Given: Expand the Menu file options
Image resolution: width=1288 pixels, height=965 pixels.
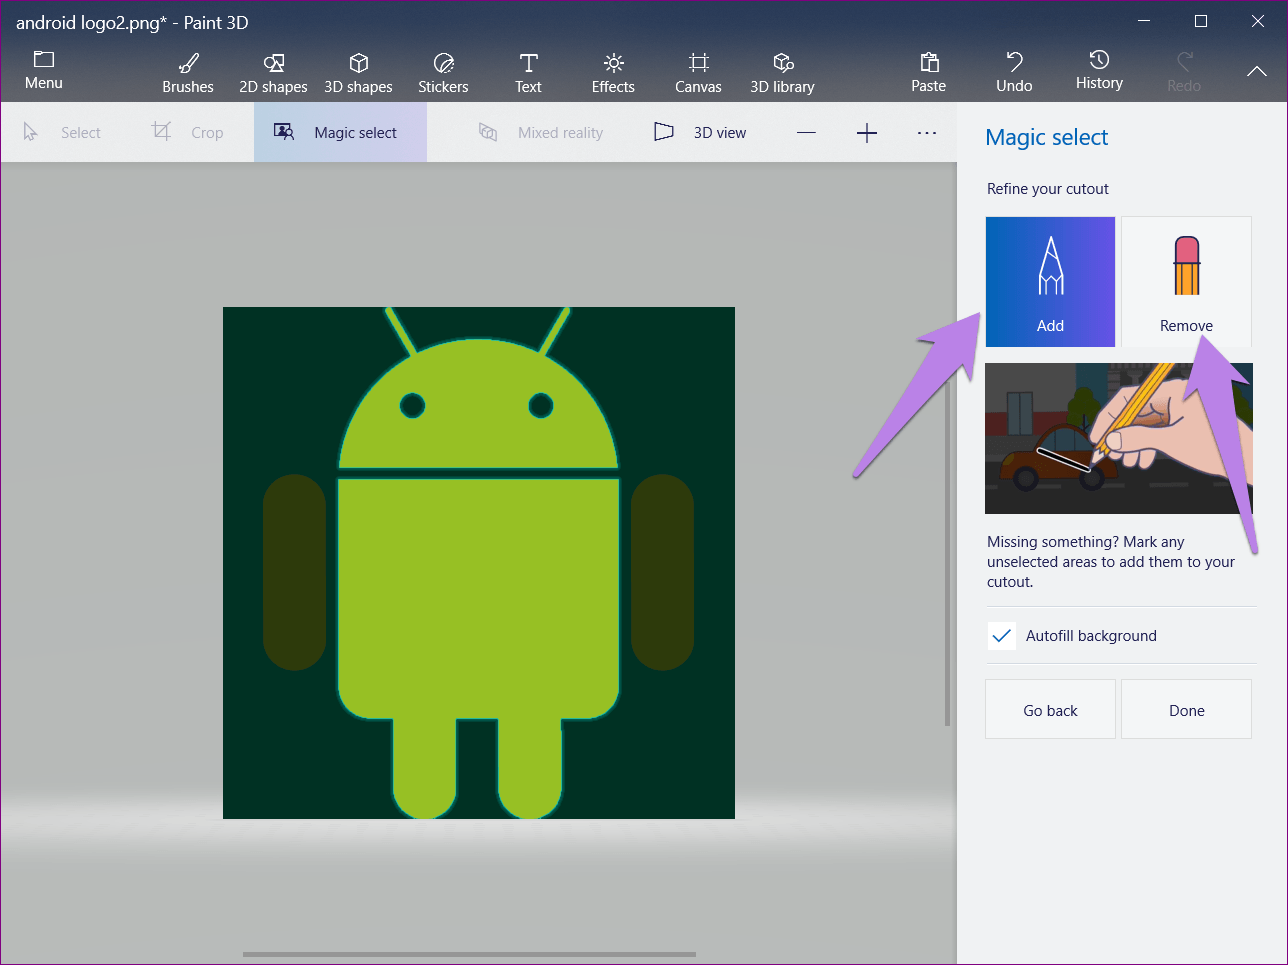Looking at the screenshot, I should [43, 70].
